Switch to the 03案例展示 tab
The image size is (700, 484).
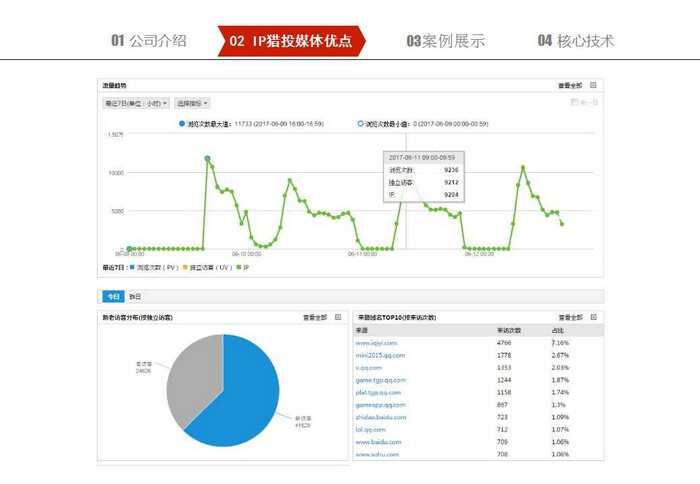[446, 41]
